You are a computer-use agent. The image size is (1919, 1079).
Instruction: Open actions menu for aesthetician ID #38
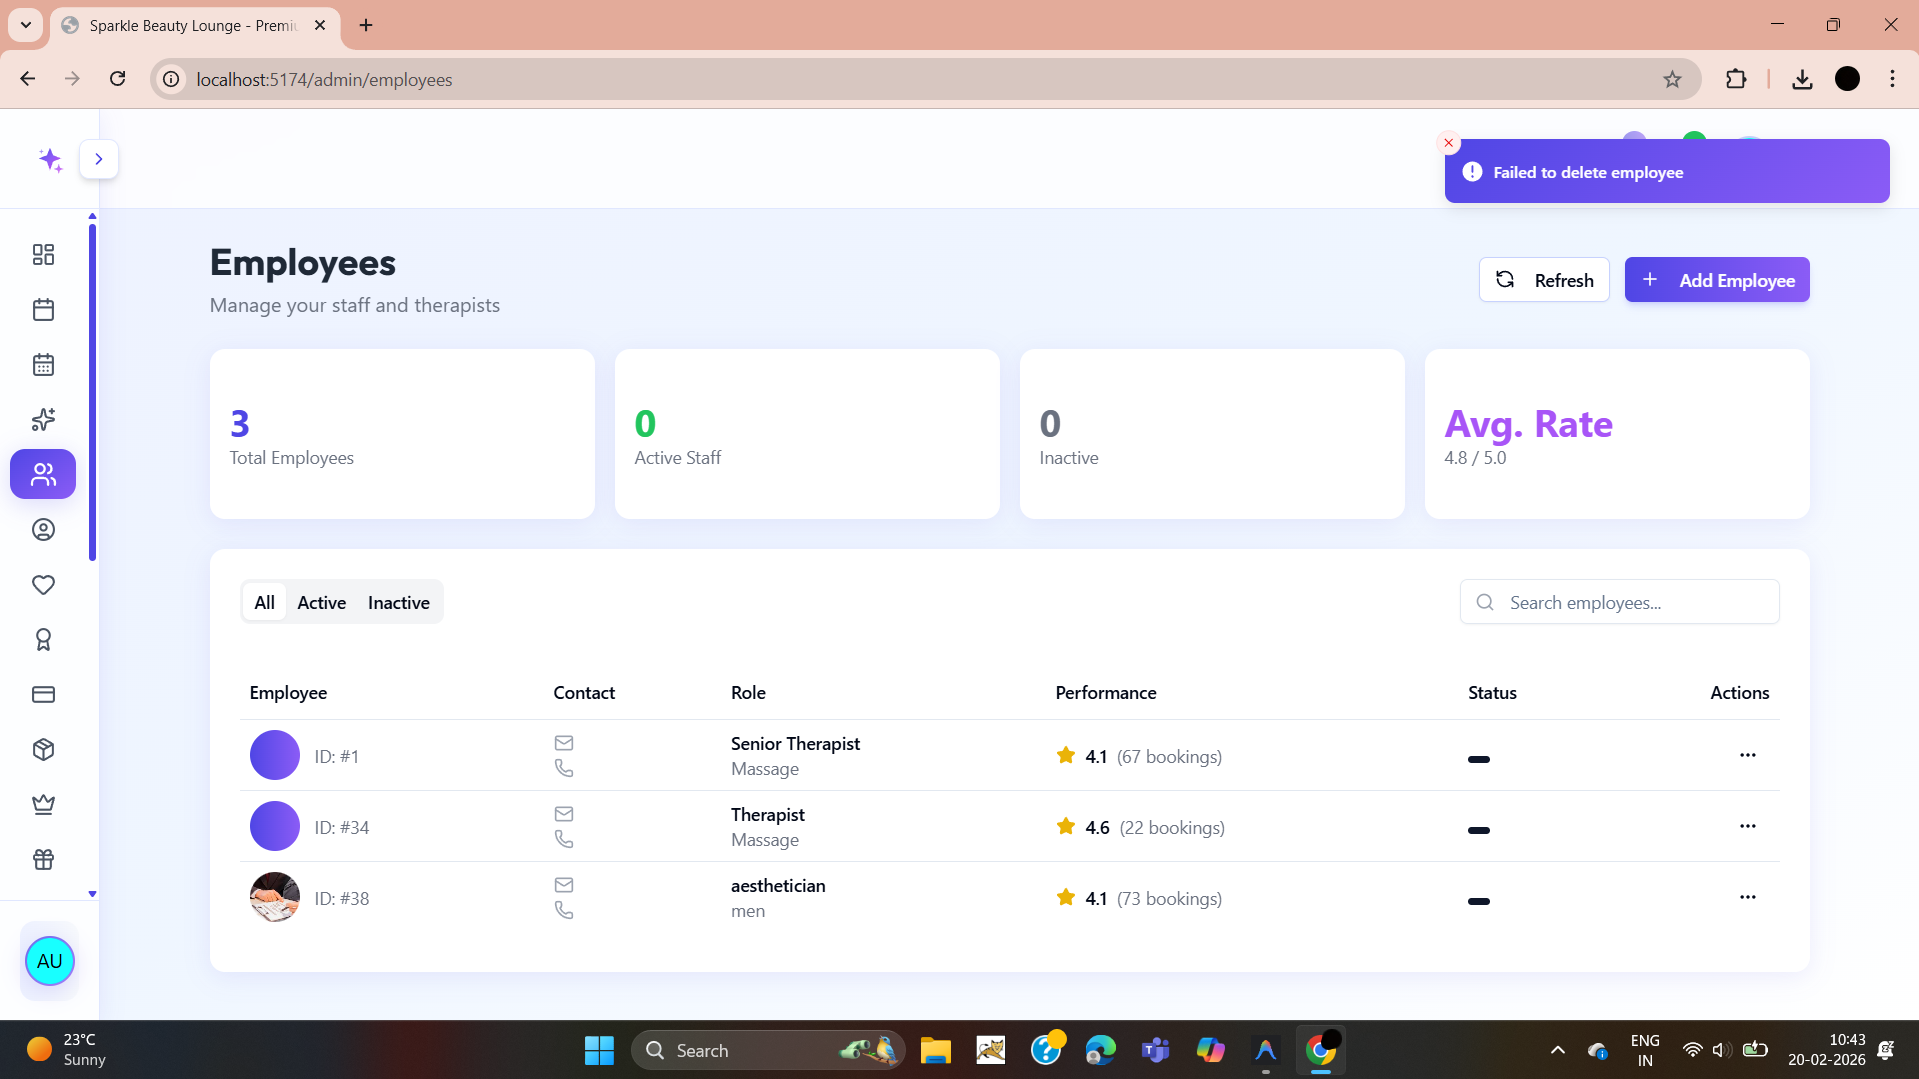[1747, 897]
